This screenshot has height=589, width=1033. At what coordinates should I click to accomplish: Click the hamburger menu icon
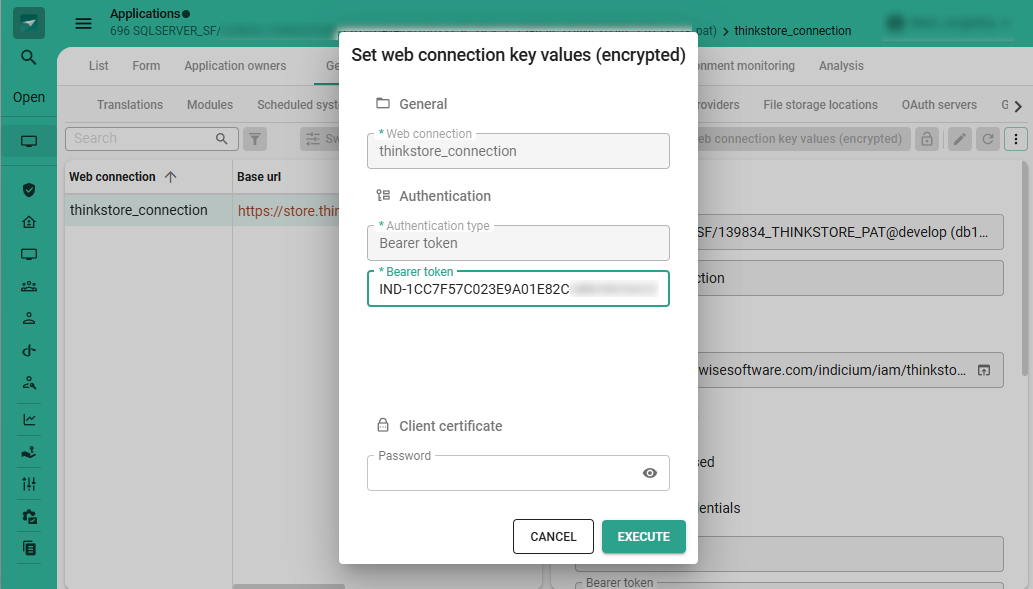(x=84, y=23)
